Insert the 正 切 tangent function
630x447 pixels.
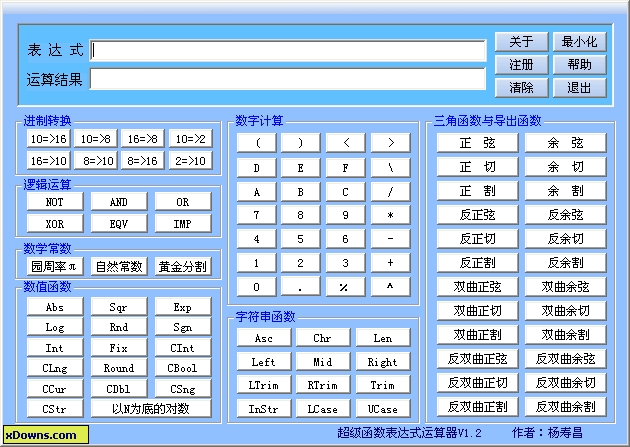pyautogui.click(x=477, y=167)
